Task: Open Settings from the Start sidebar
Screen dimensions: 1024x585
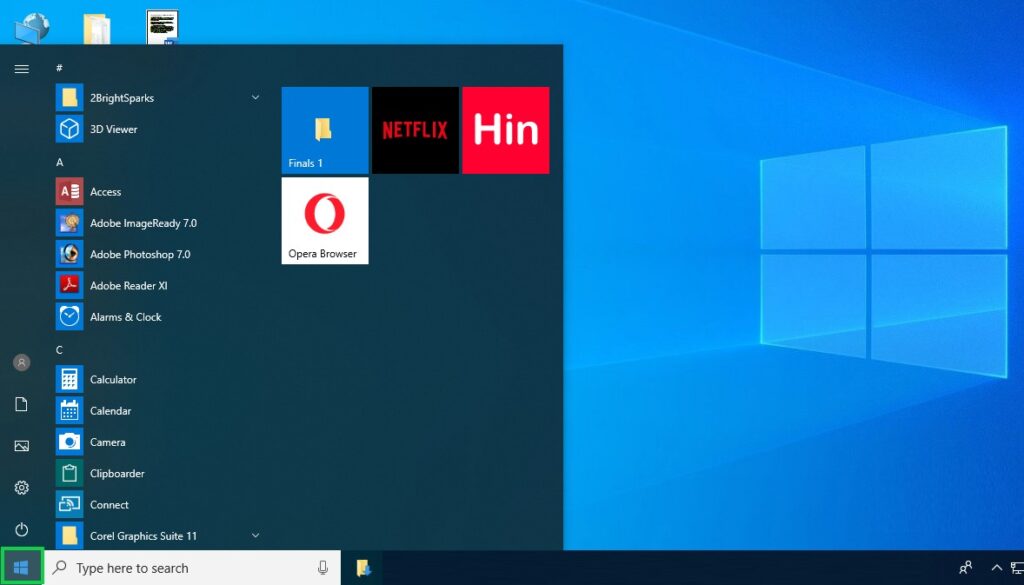Action: click(x=21, y=488)
